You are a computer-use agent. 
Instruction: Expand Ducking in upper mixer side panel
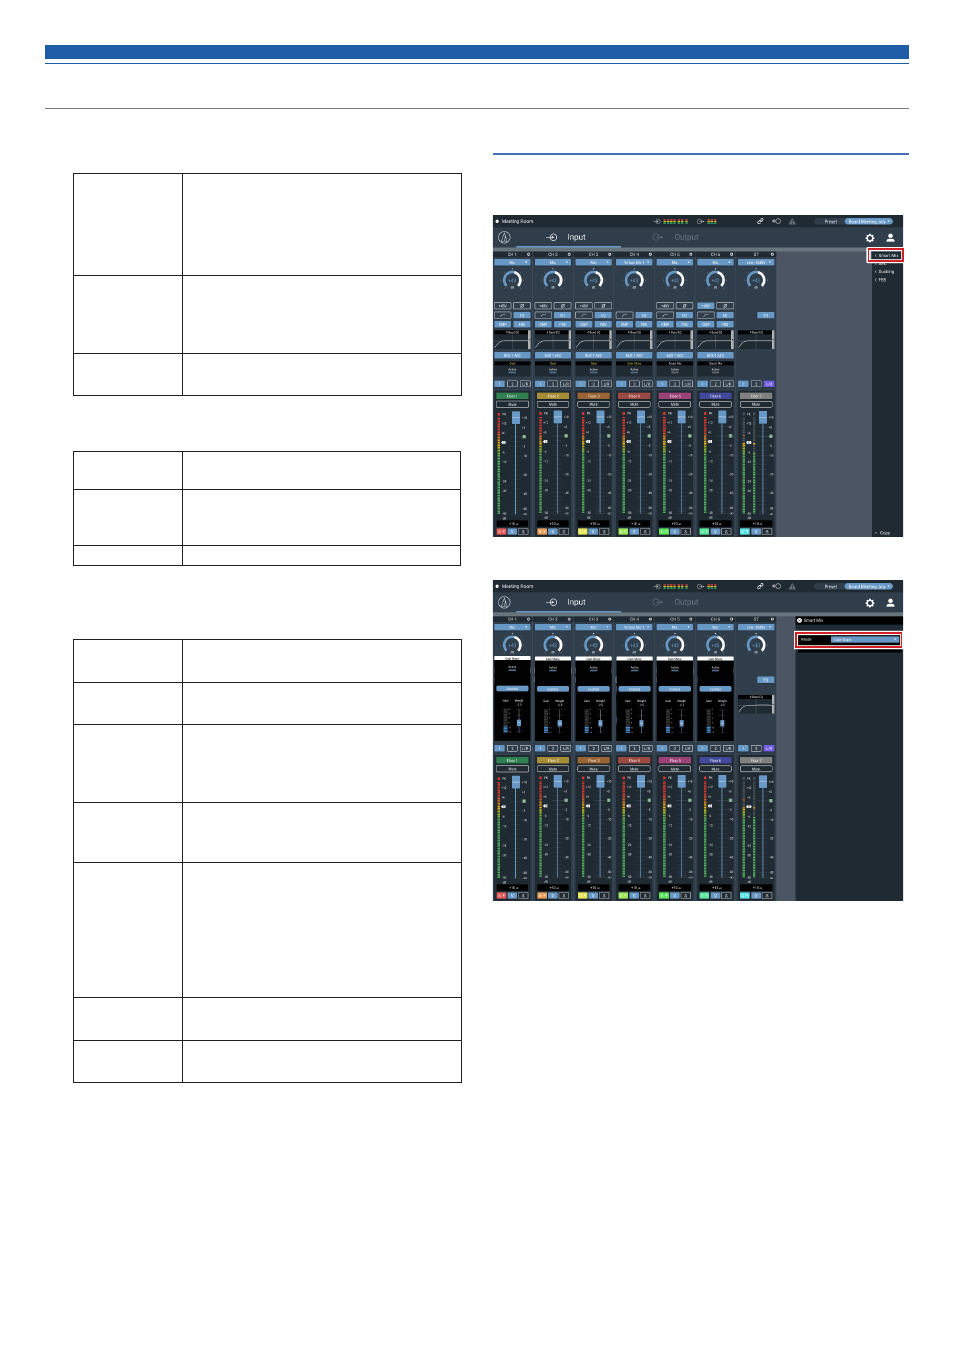884,271
